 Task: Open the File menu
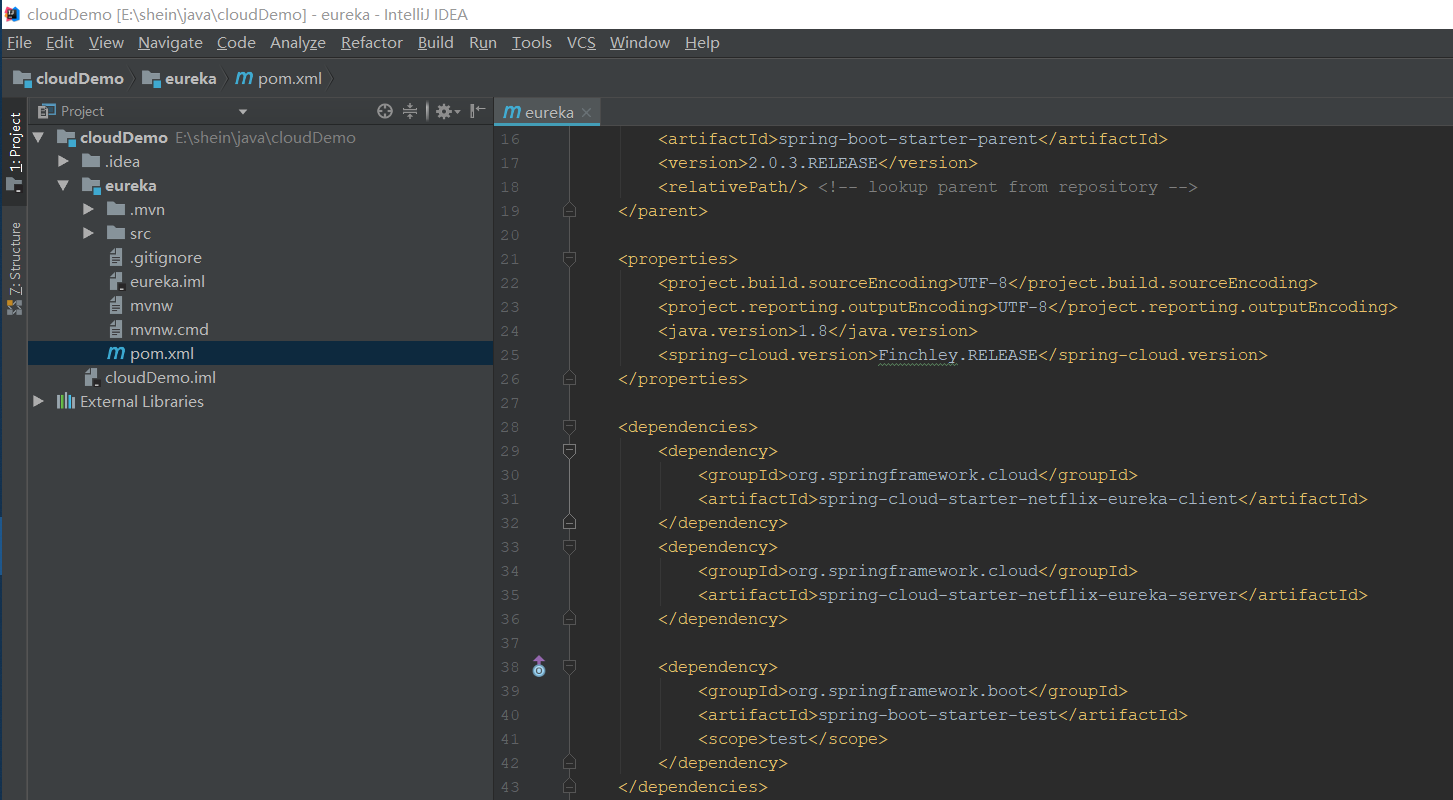pos(19,42)
